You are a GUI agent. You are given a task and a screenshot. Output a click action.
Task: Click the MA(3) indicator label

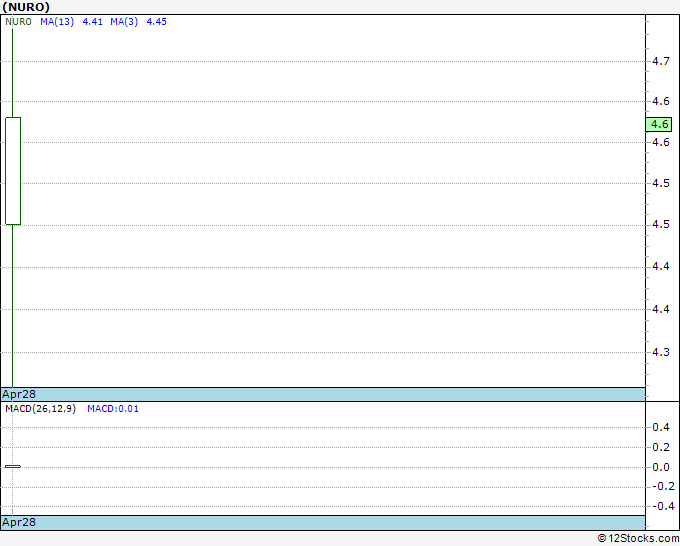pyautogui.click(x=124, y=22)
